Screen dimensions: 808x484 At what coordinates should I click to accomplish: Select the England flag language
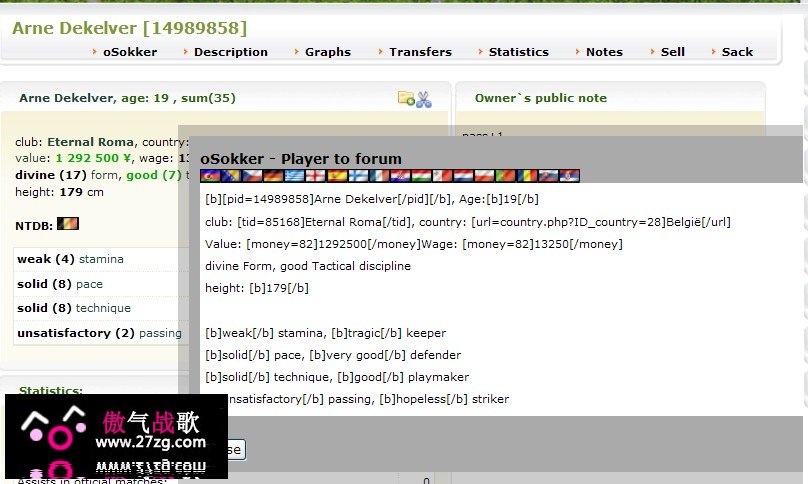click(x=316, y=176)
